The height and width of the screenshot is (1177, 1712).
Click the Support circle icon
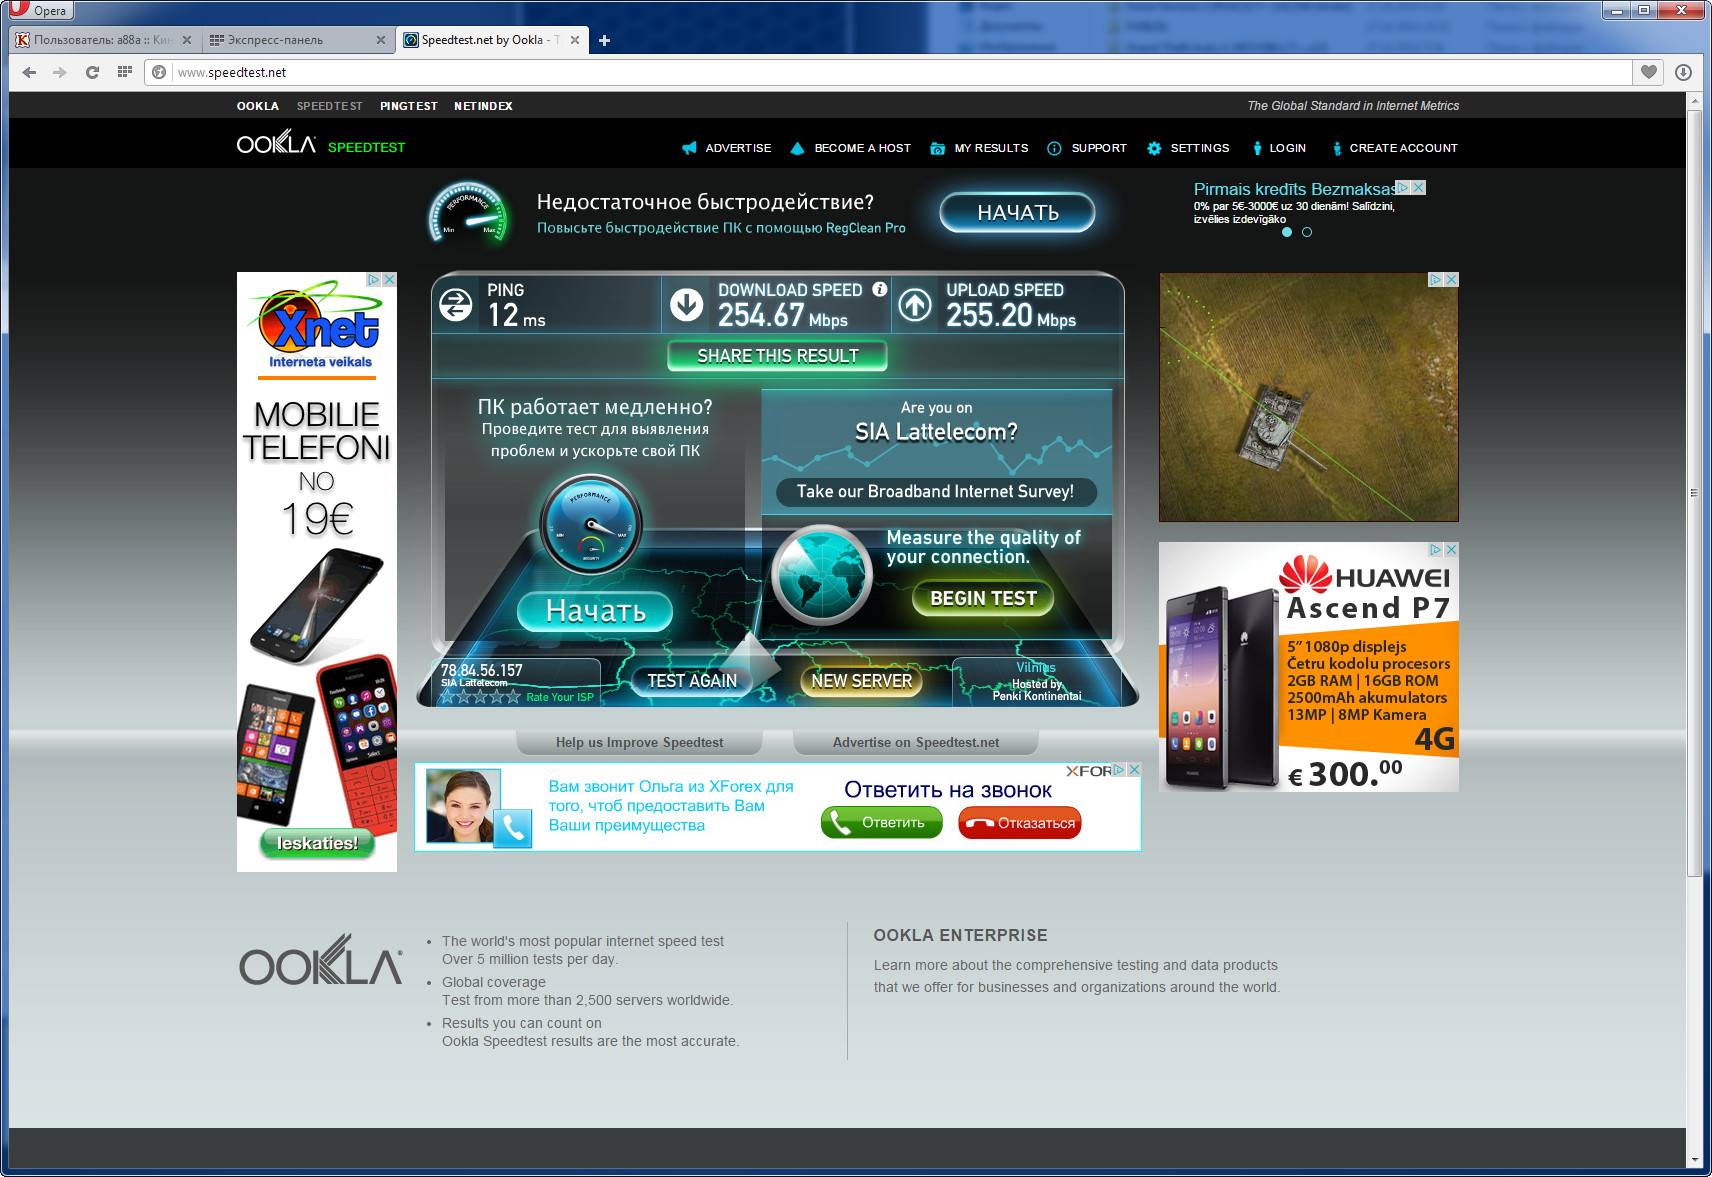click(x=1054, y=148)
